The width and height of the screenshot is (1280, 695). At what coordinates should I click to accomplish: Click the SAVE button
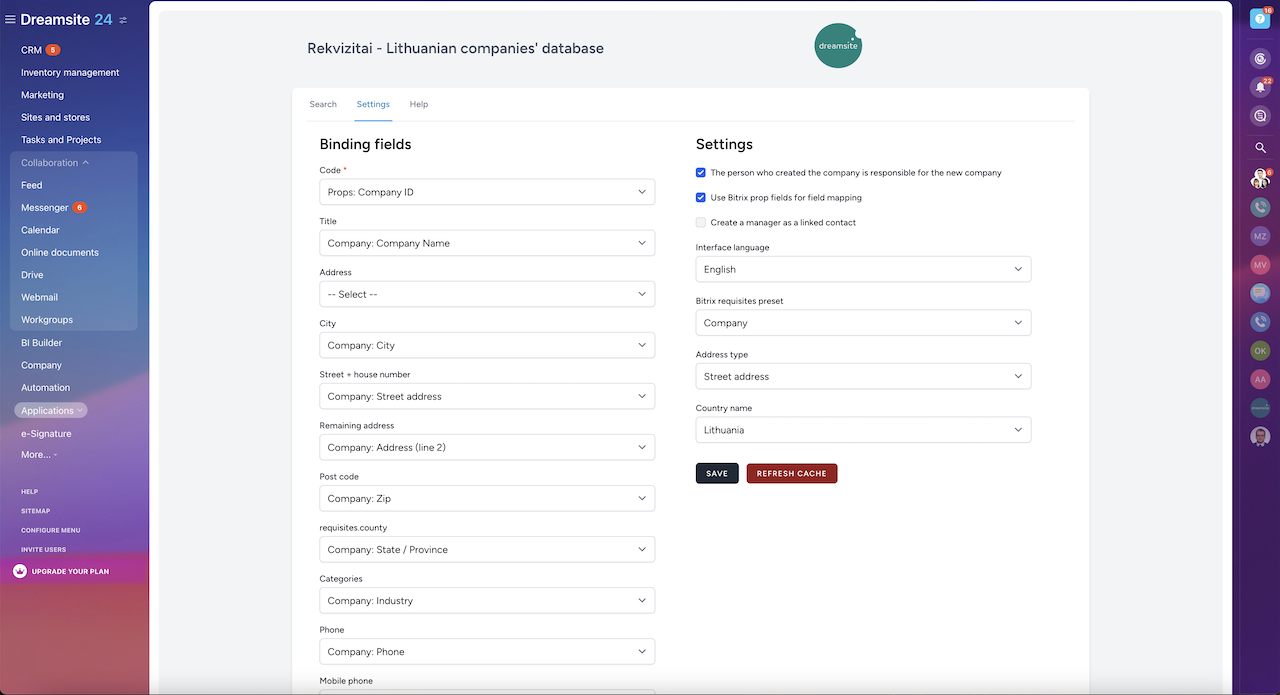pos(716,473)
